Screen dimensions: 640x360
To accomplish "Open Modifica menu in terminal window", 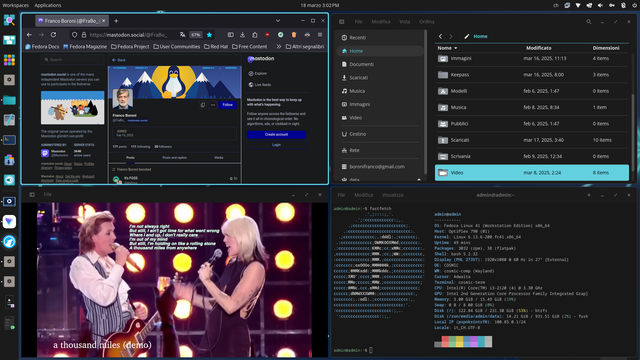I will click(x=363, y=195).
